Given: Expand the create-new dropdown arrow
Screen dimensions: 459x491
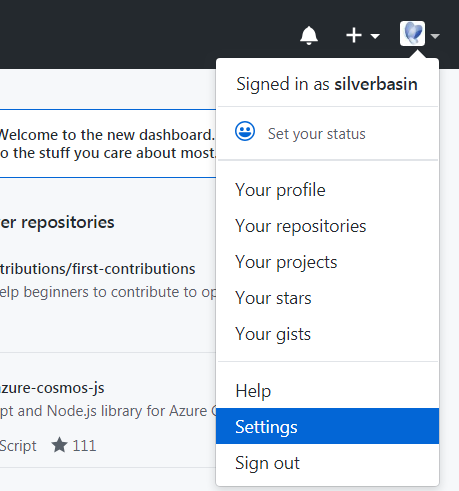Looking at the screenshot, I should 375,36.
